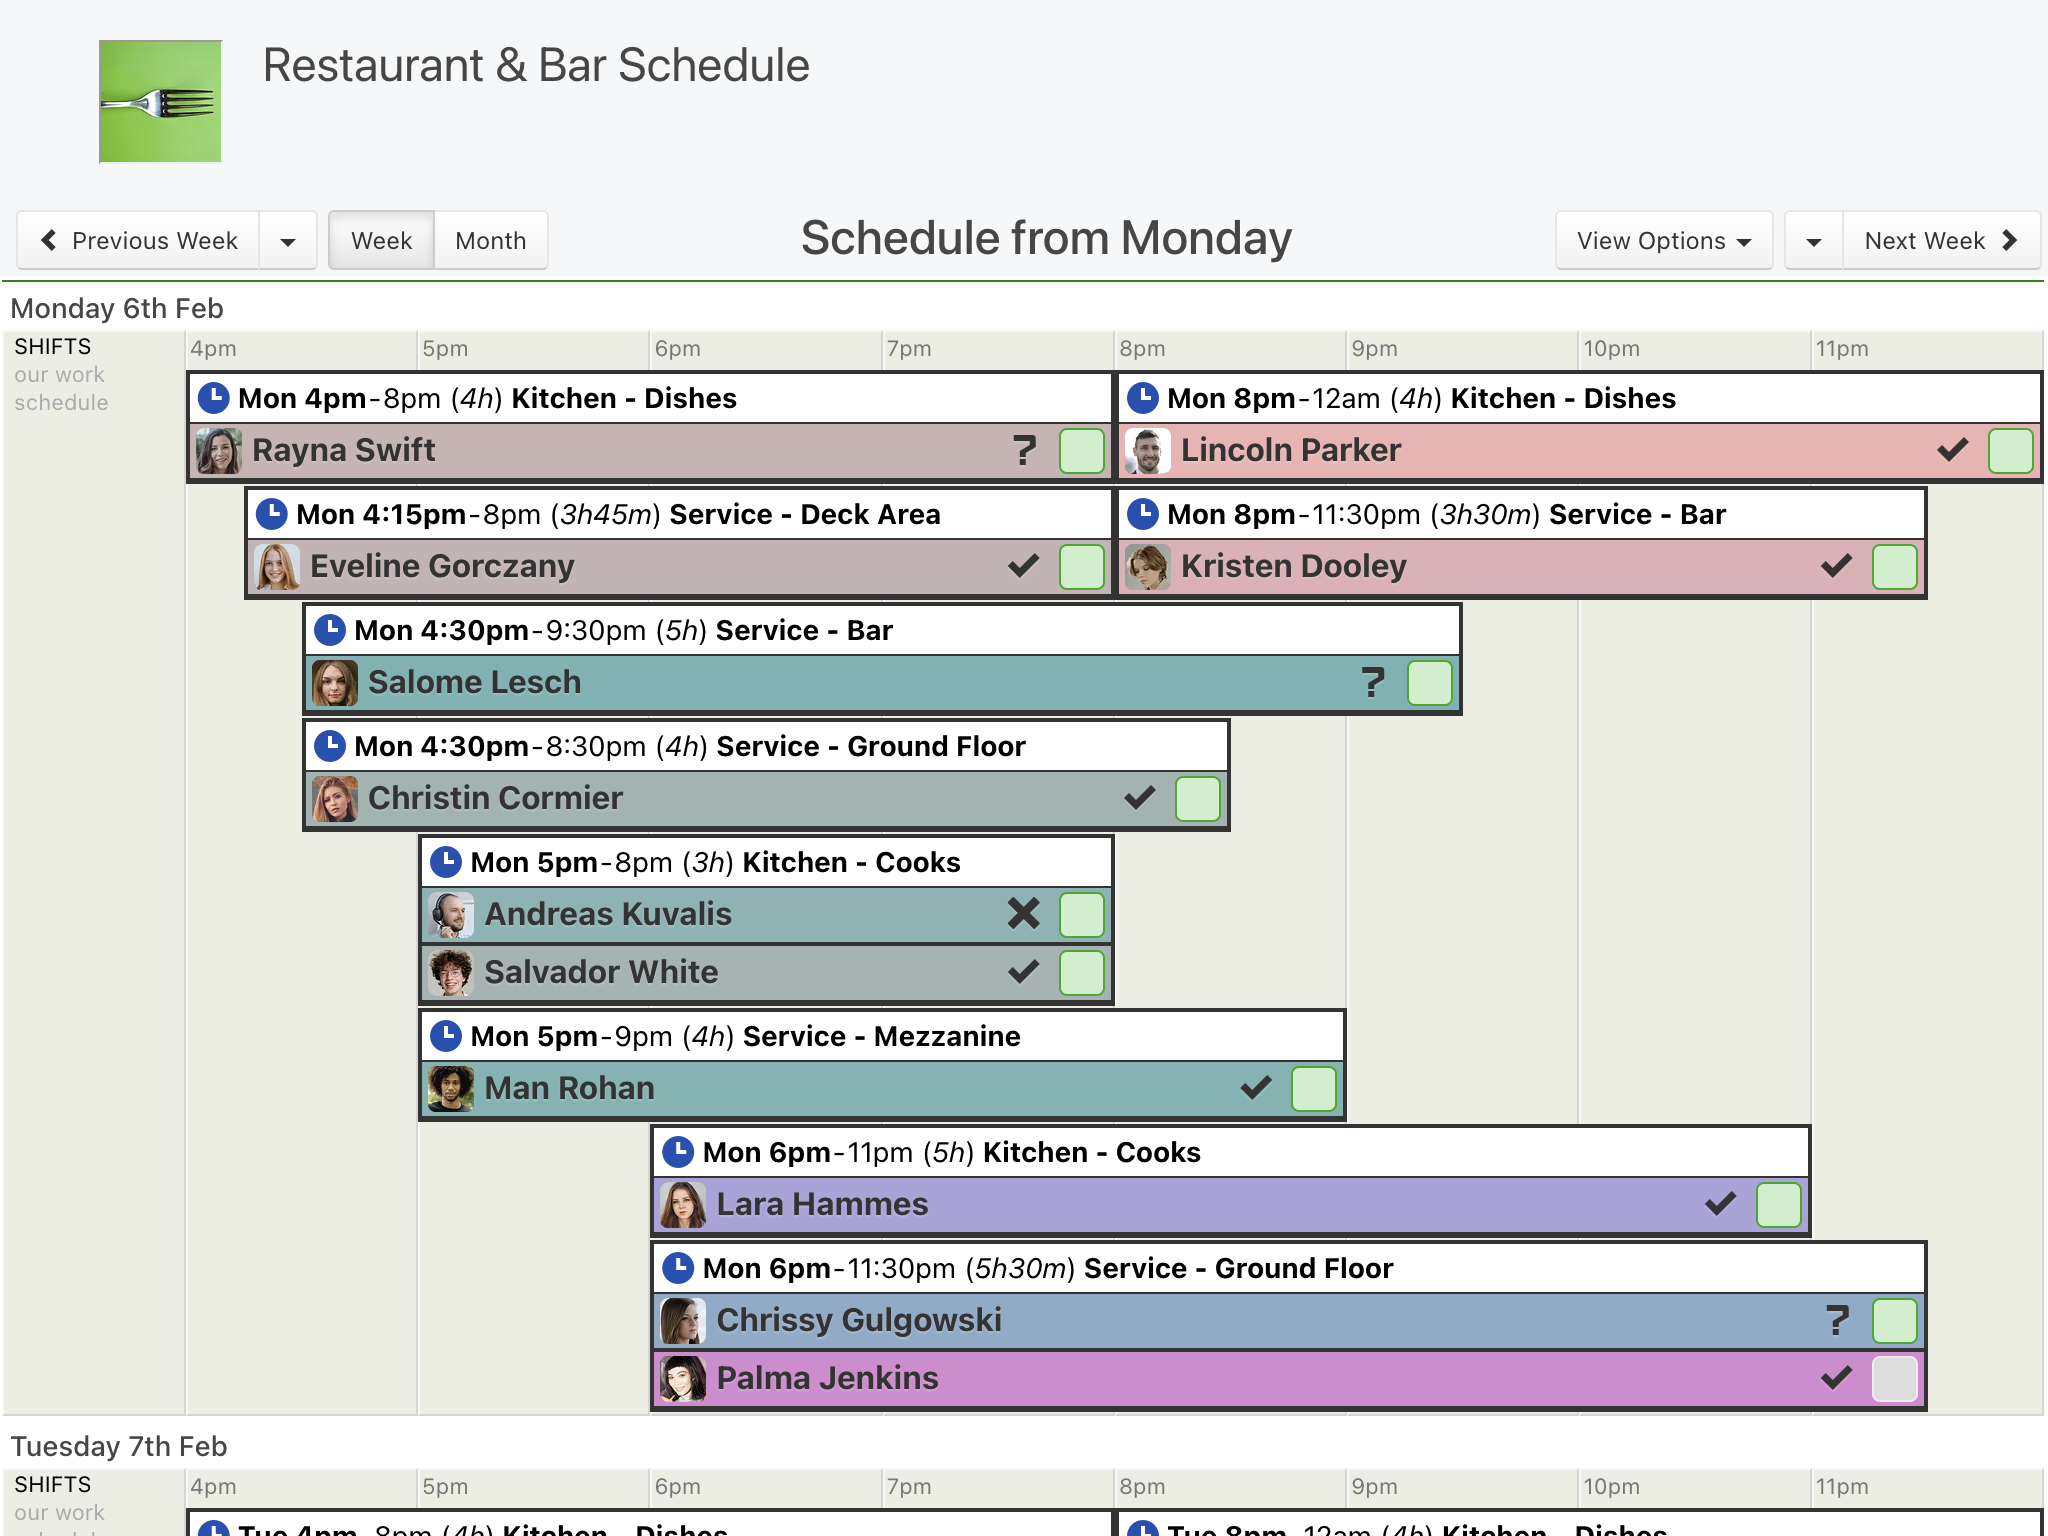Screen dimensions: 2048x1536
Task: Click clock icon on Mon 6pm Kitchen Cooks shift
Action: point(678,1152)
